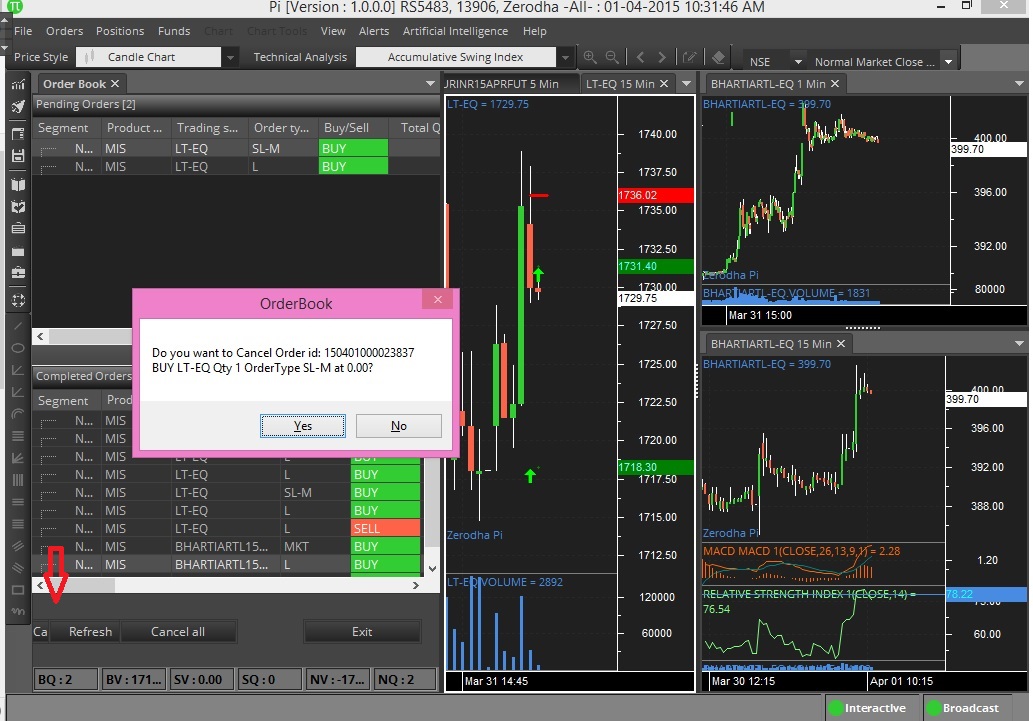Open the Positions menu
1033x721 pixels.
[x=120, y=31]
